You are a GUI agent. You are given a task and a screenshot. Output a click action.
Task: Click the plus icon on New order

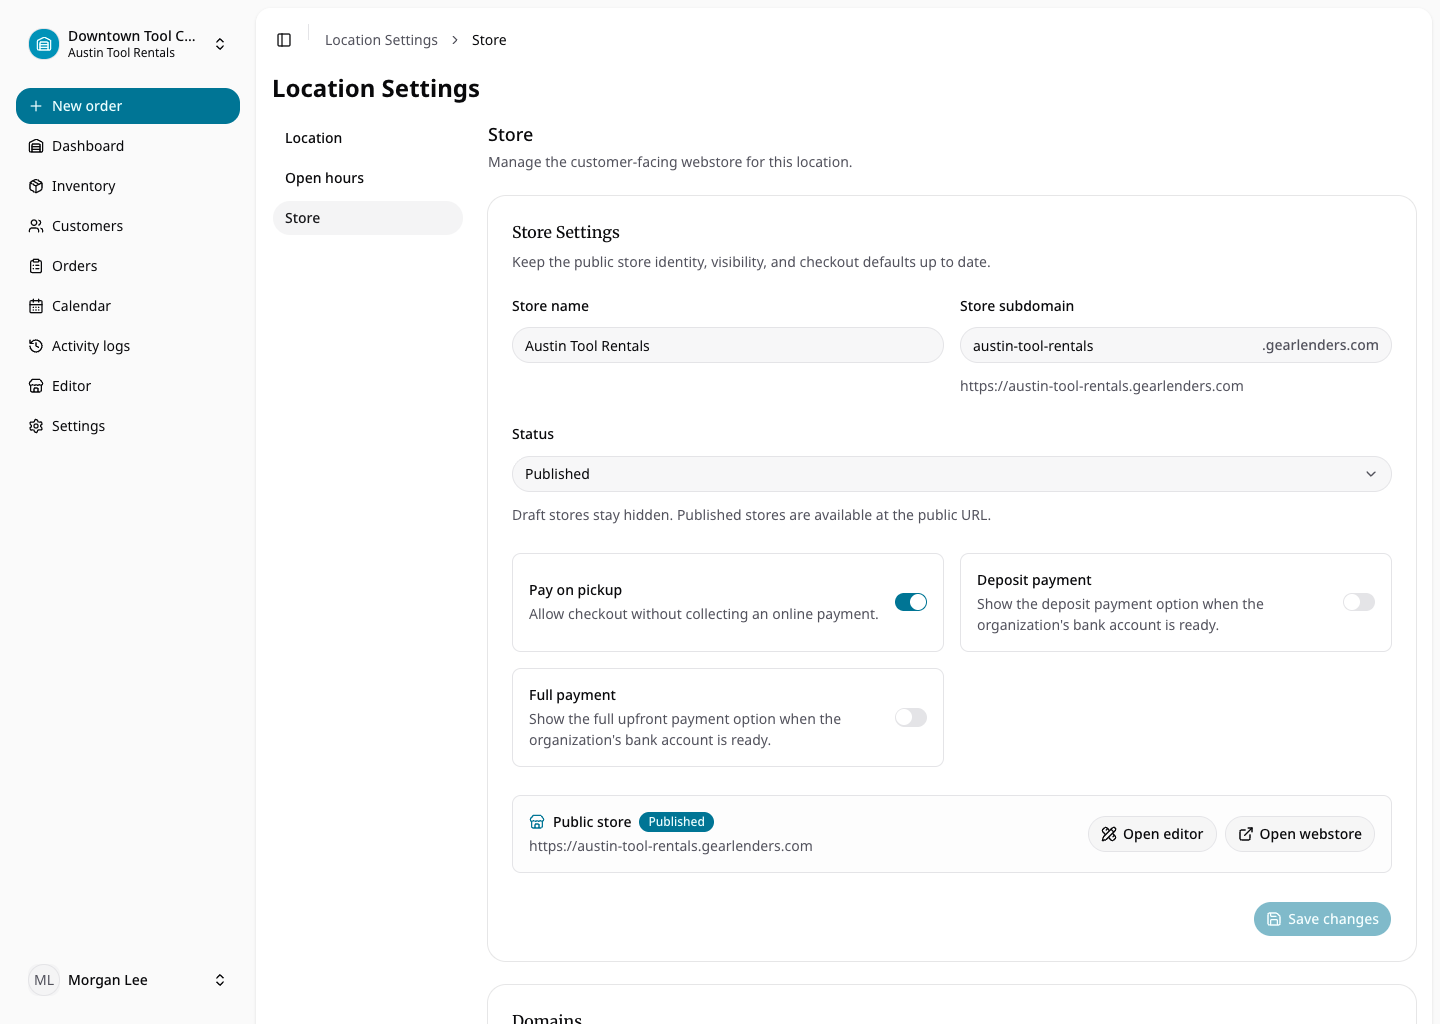(x=36, y=106)
